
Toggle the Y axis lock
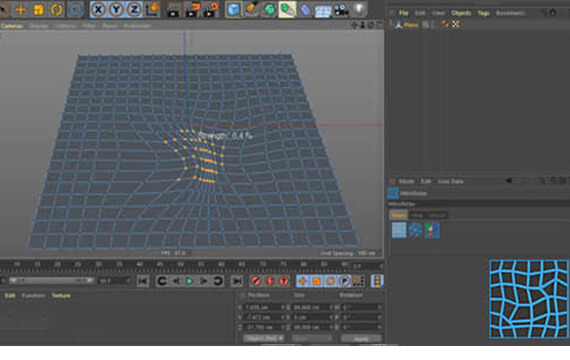116,10
